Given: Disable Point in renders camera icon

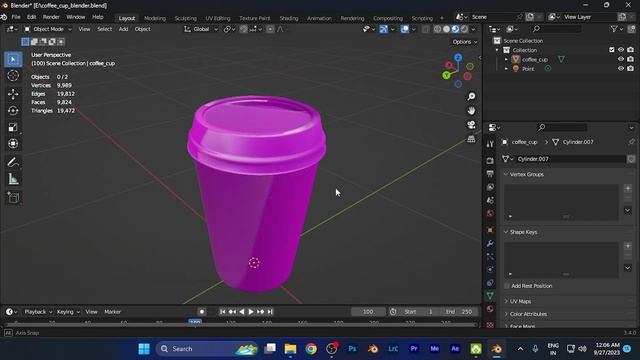Looking at the screenshot, I should coord(631,69).
